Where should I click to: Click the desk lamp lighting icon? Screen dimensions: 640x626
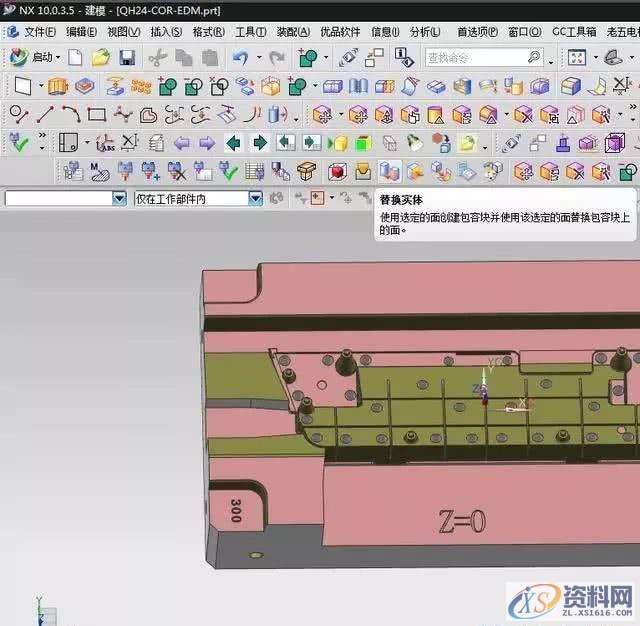(415, 143)
